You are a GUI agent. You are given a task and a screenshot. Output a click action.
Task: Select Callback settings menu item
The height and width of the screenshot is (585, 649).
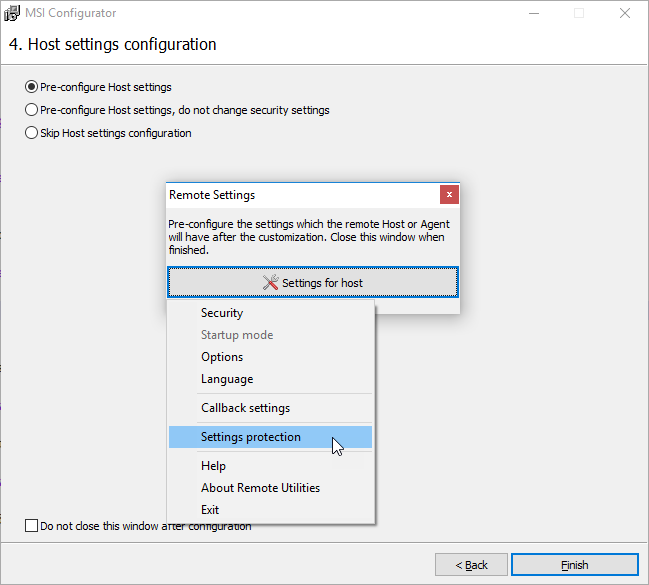[245, 408]
